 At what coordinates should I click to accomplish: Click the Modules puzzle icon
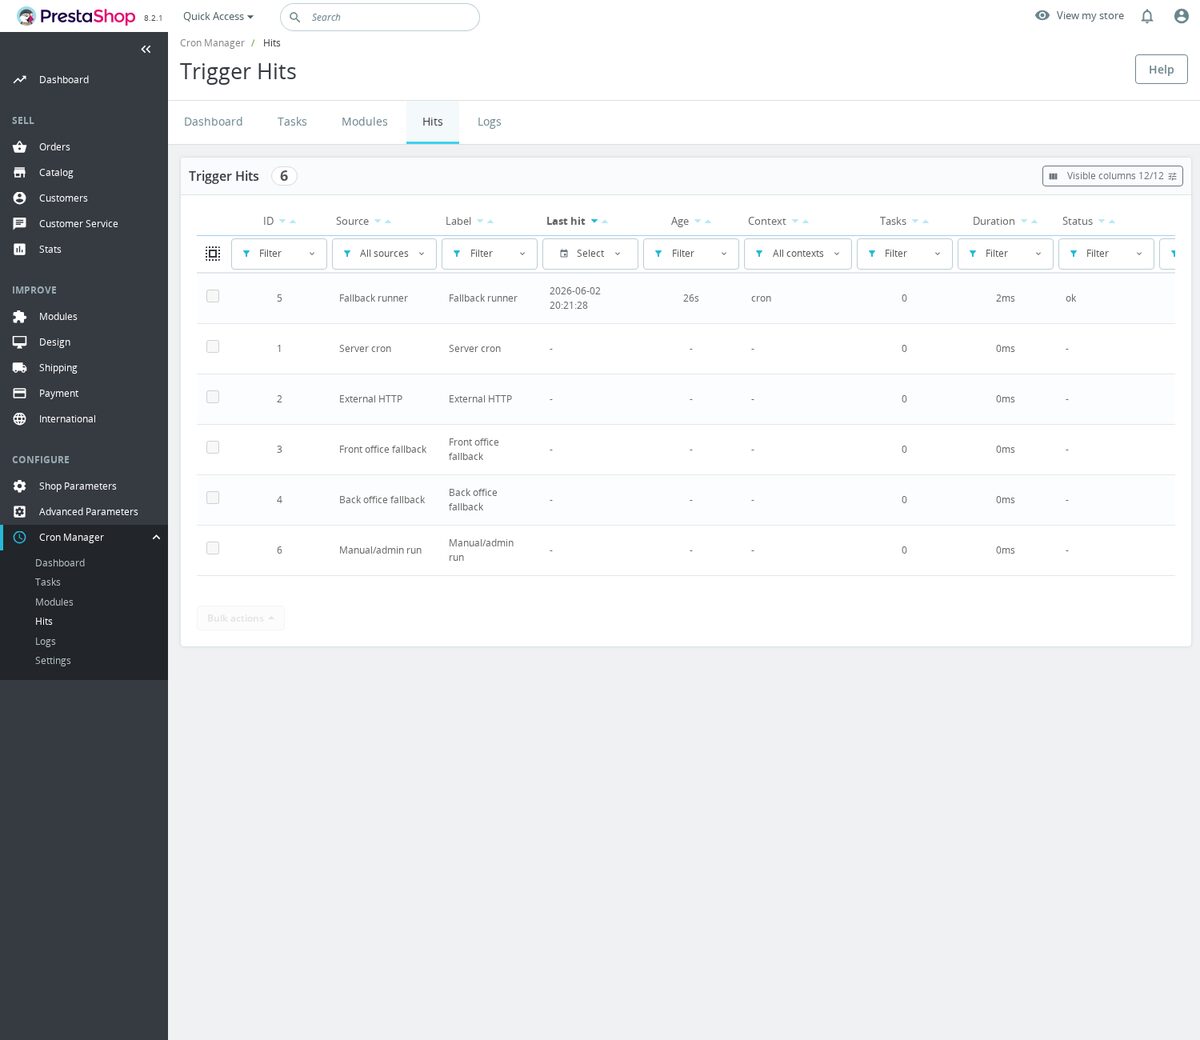(19, 316)
